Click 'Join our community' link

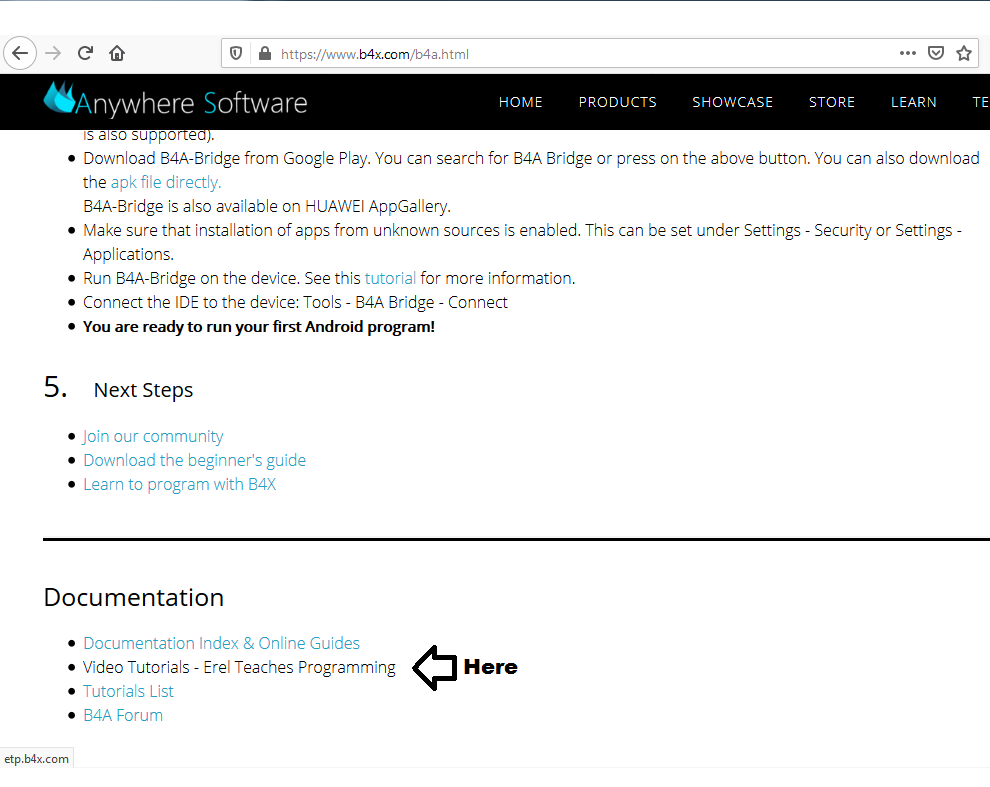point(153,436)
